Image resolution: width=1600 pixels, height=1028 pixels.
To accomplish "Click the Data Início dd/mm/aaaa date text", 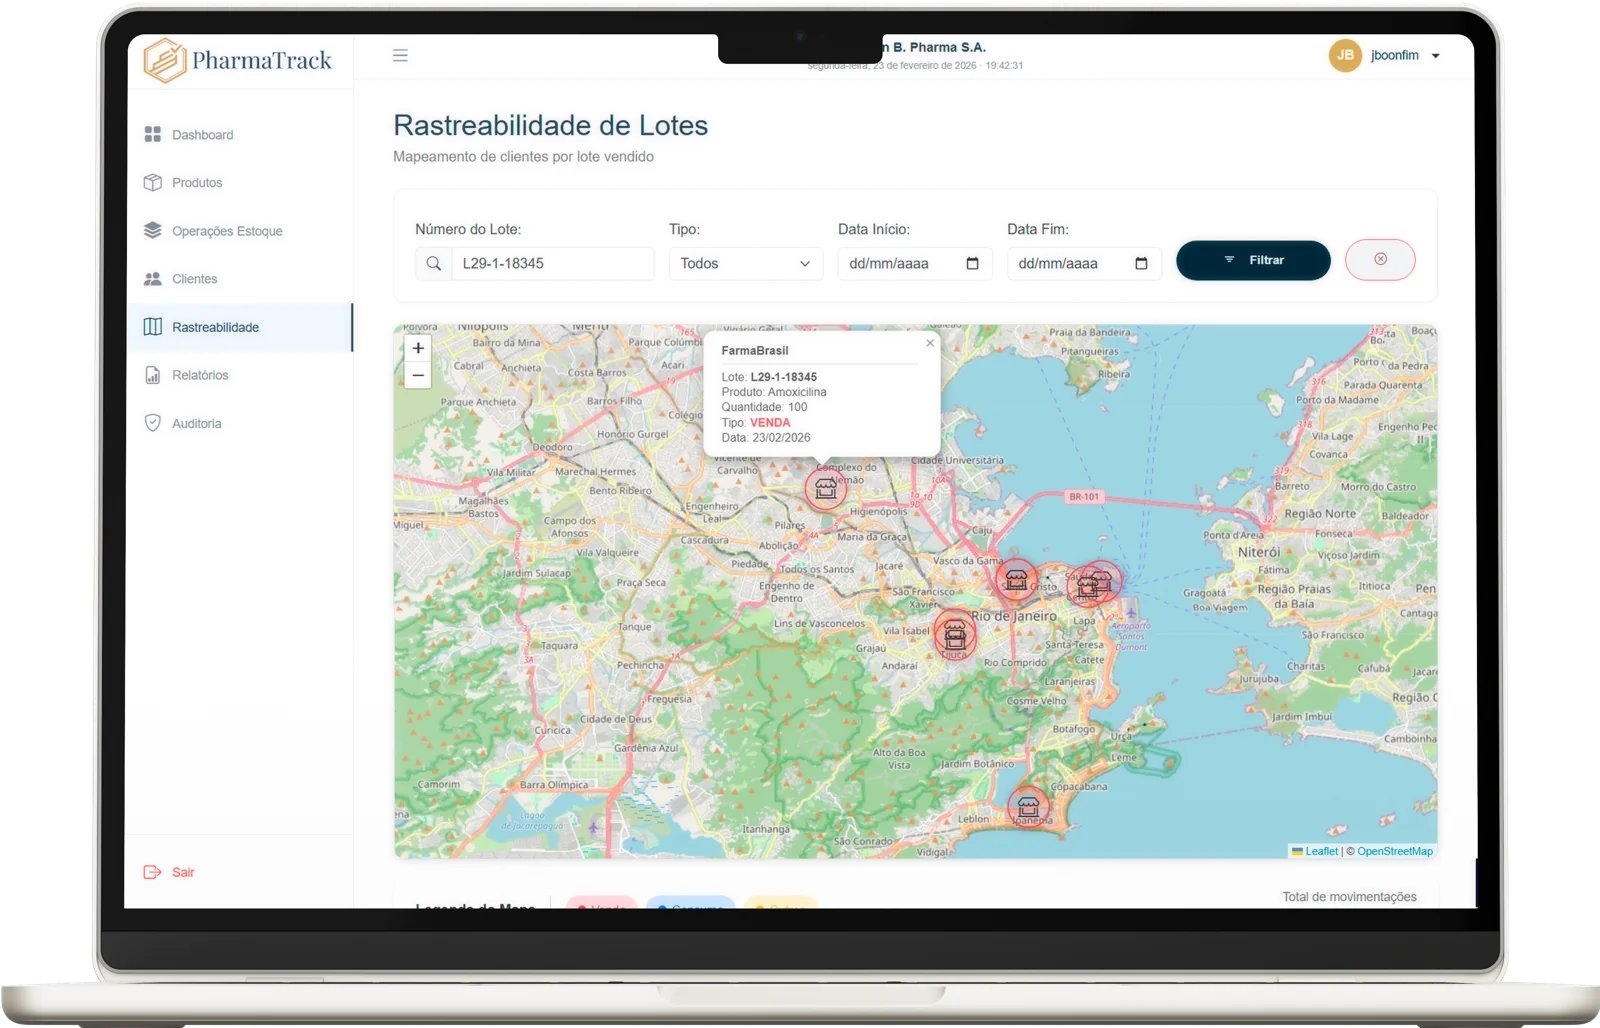I will [x=889, y=263].
